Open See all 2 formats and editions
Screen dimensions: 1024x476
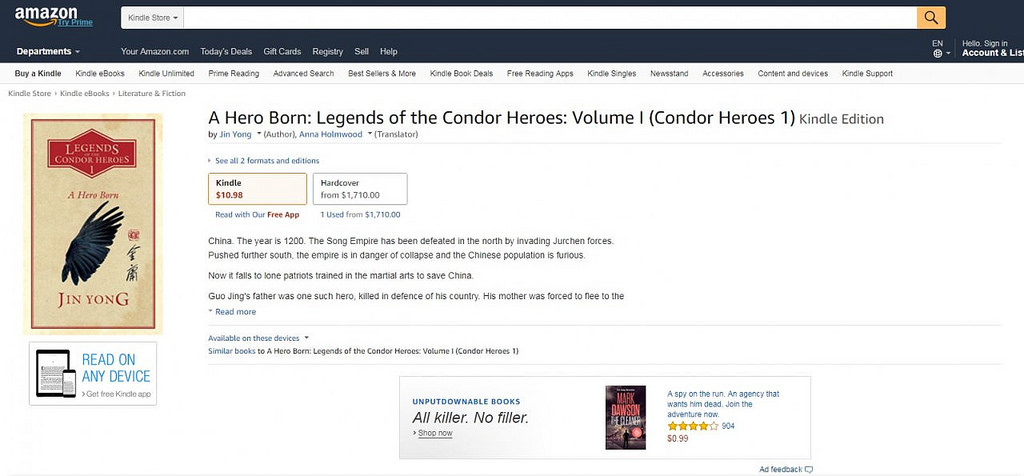click(267, 161)
